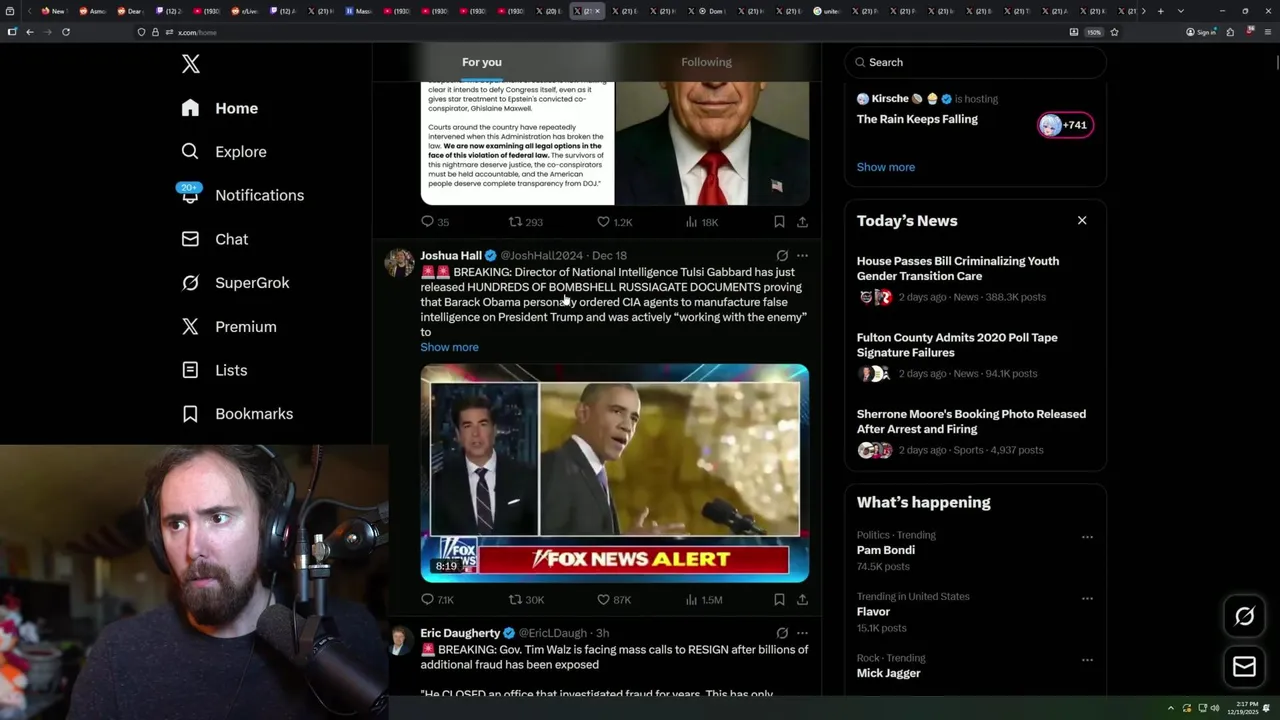
Task: Bookmark the top post with 18K views
Action: click(x=779, y=222)
